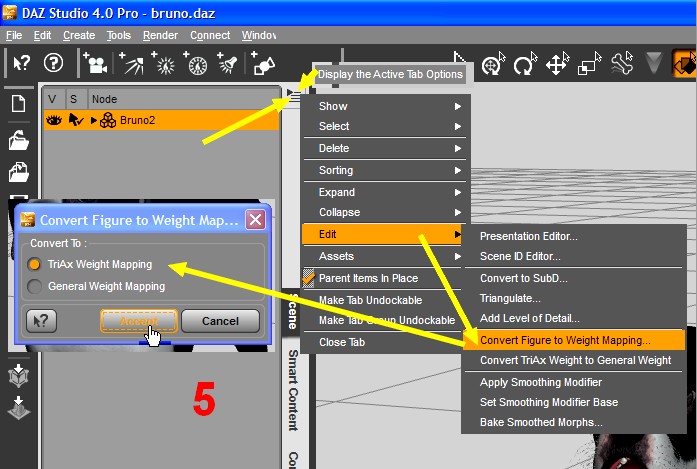This screenshot has height=469, width=697.
Task: Expand the Sorting submenu
Action: (x=385, y=170)
